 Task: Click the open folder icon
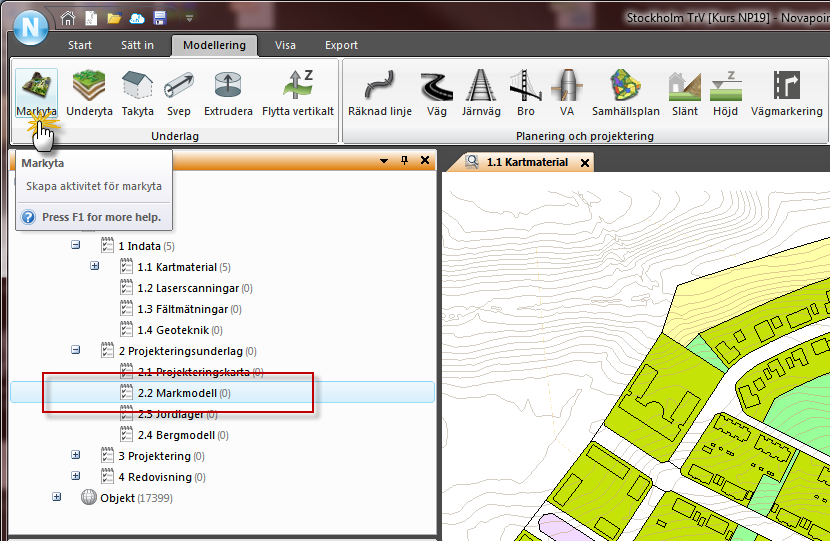click(x=114, y=19)
